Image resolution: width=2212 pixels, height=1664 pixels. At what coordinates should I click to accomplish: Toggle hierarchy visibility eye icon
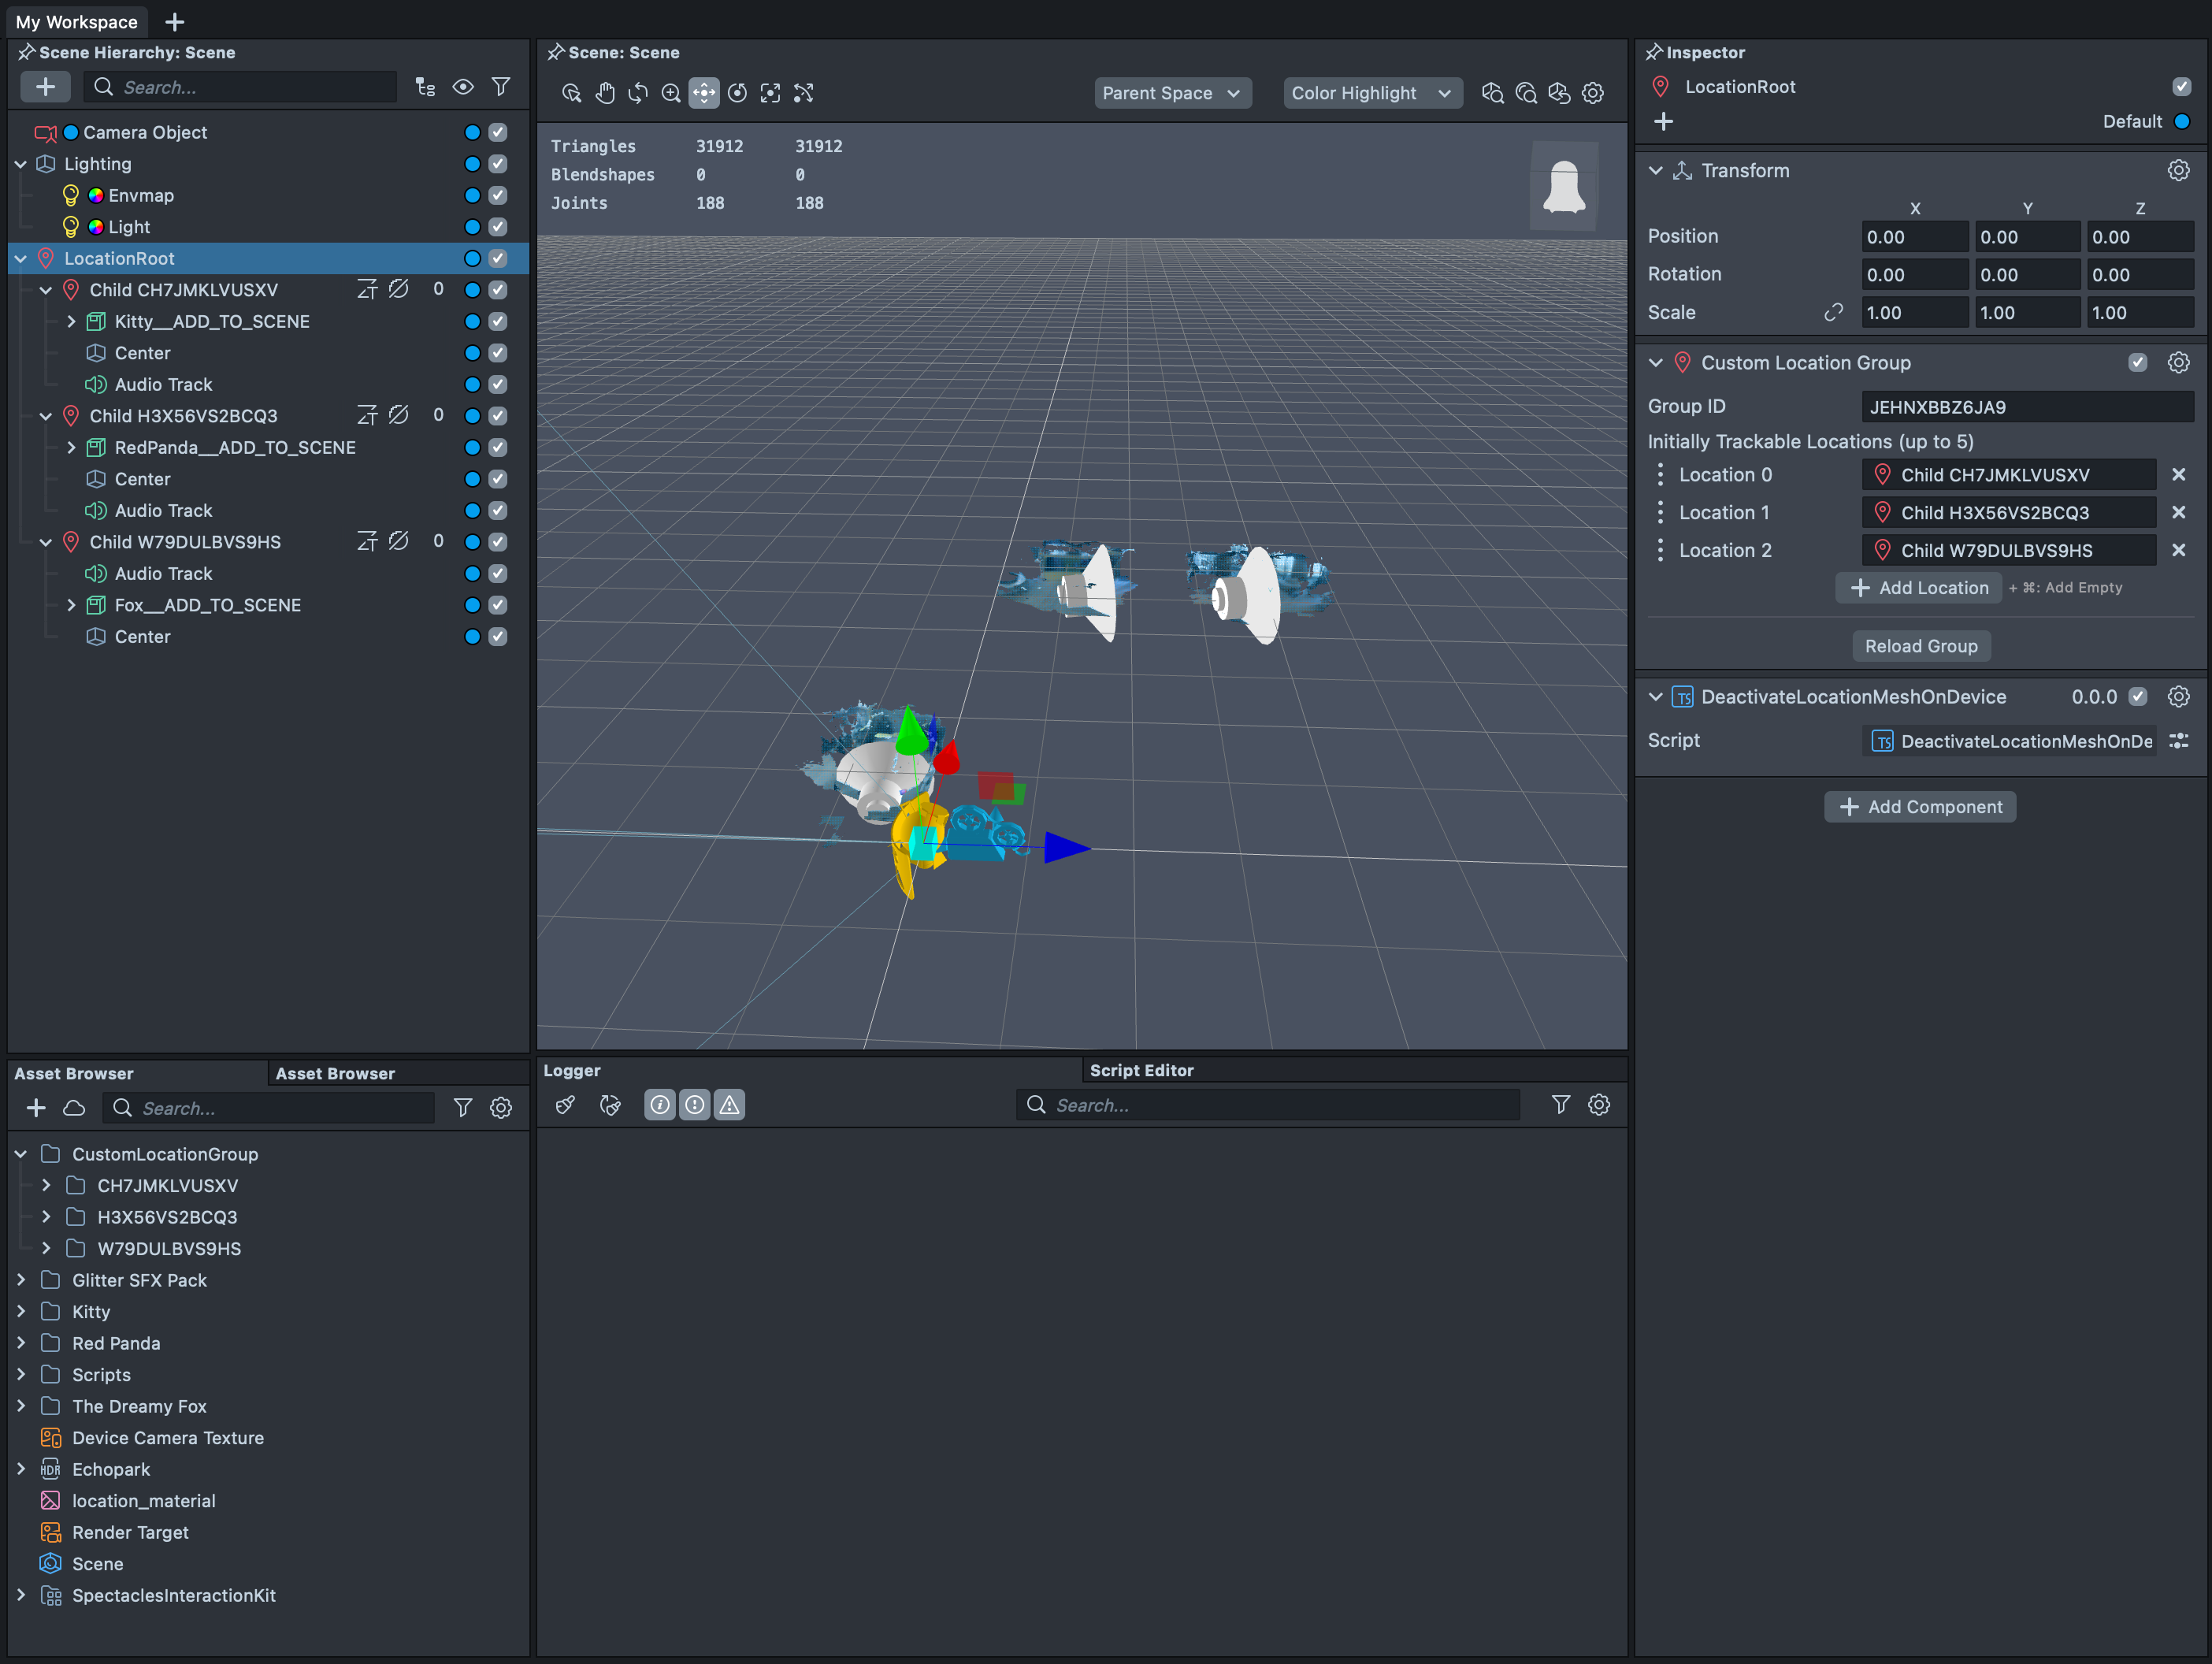click(x=463, y=87)
